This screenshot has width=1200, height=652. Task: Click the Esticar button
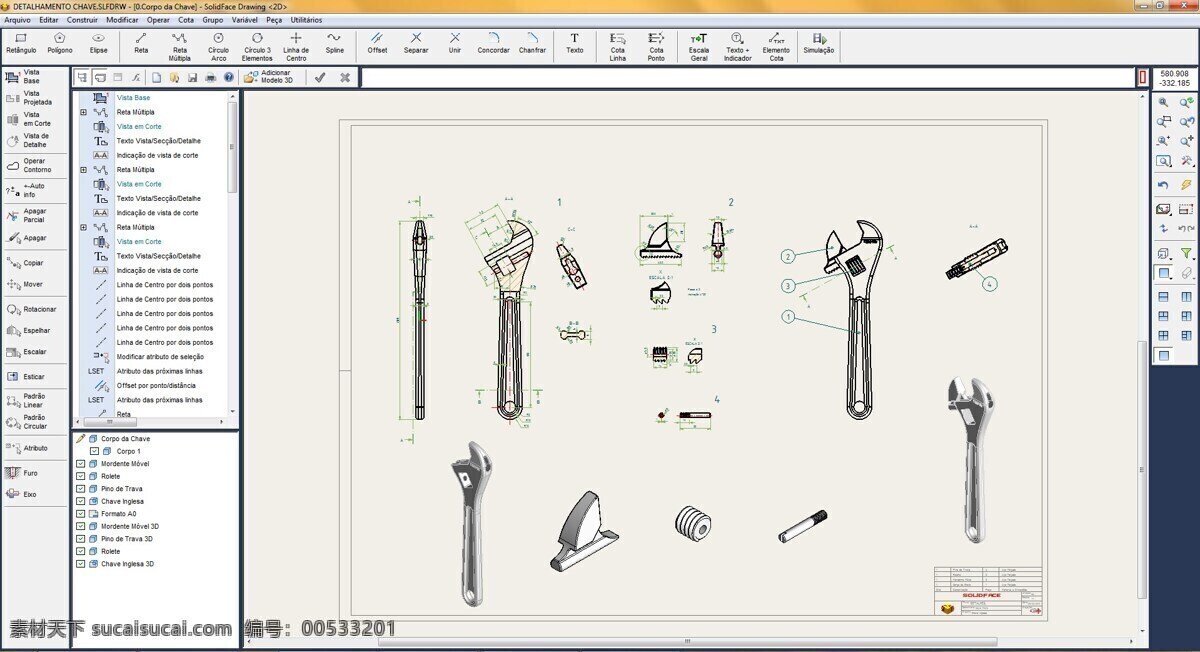[x=26, y=377]
